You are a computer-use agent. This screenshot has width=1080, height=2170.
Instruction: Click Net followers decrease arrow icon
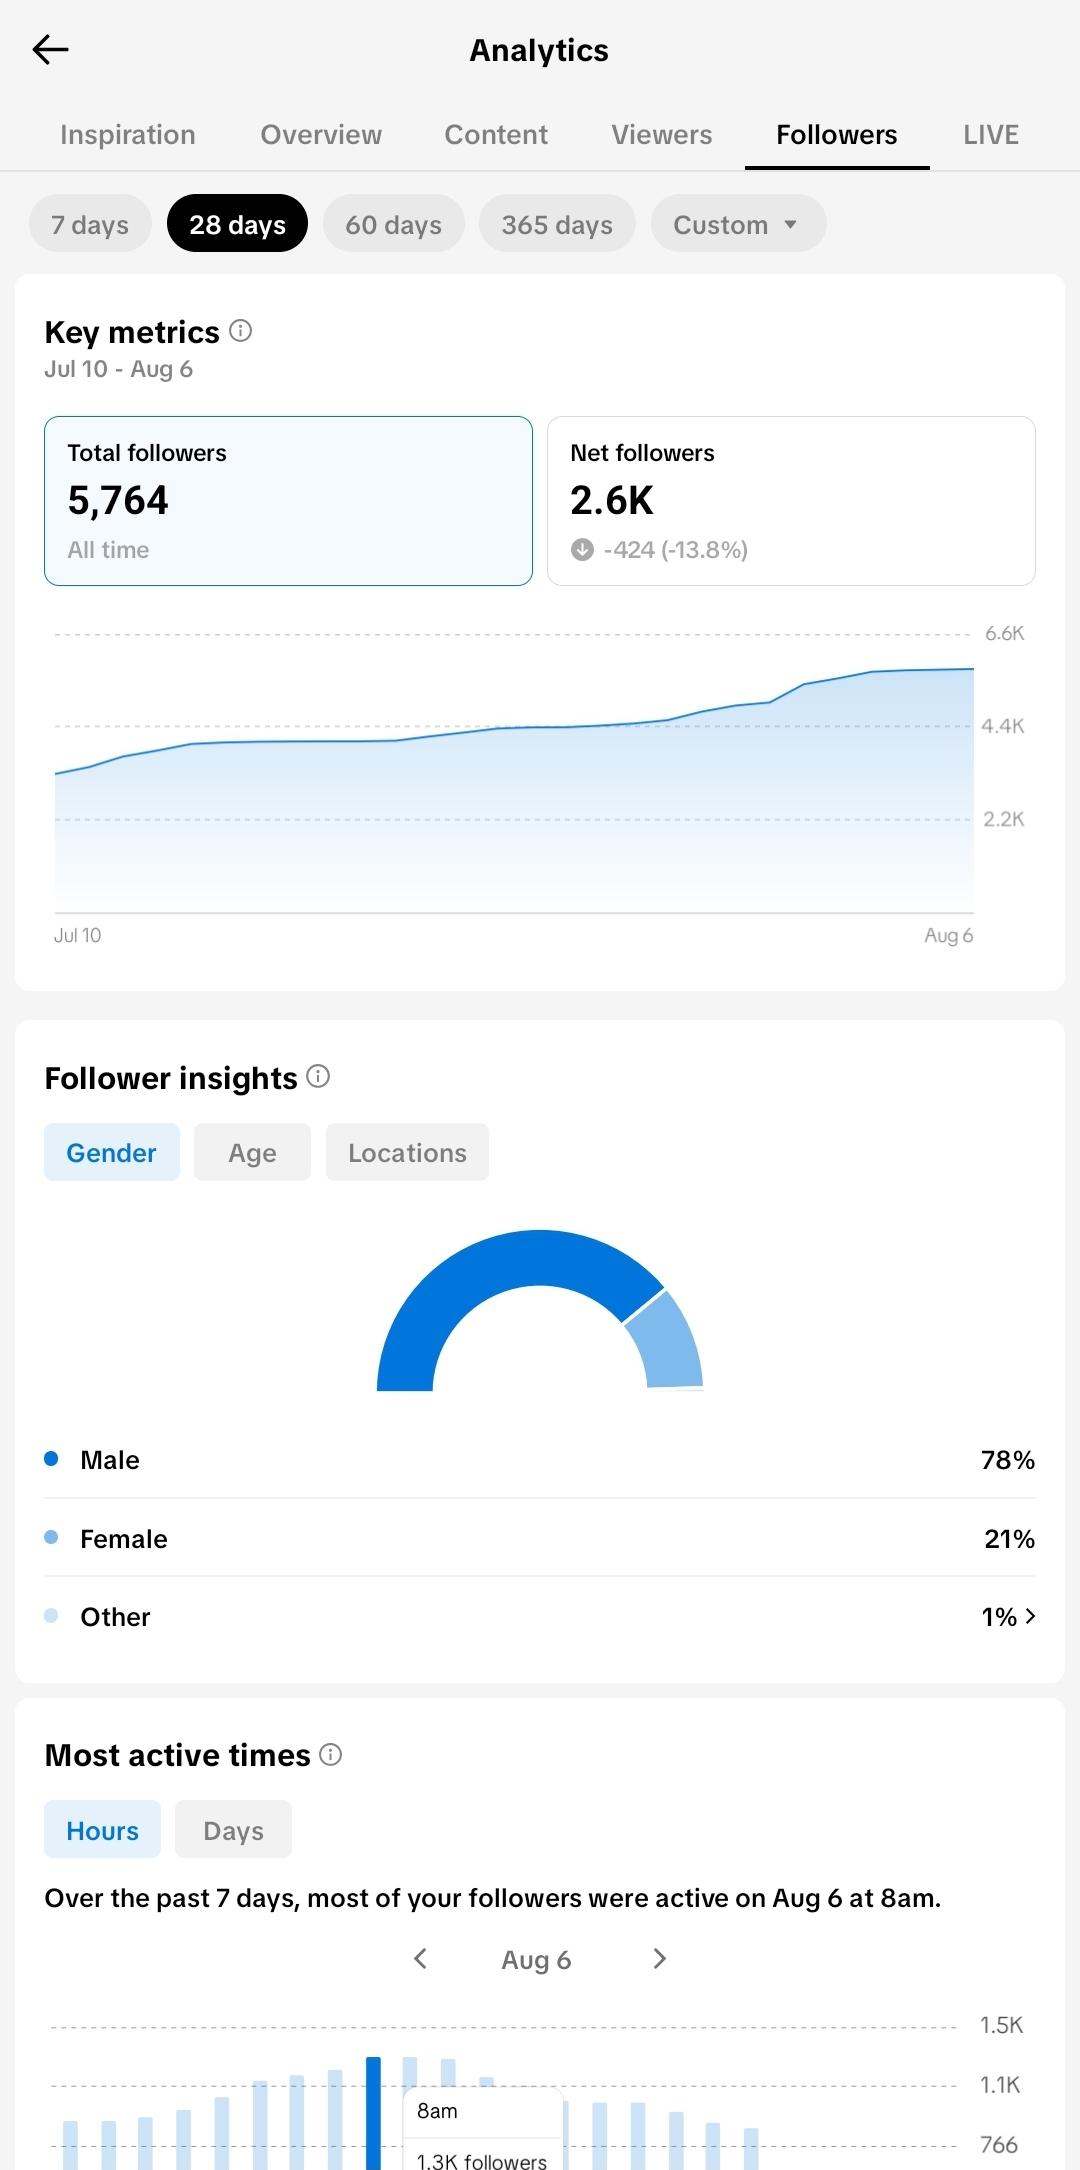click(582, 549)
